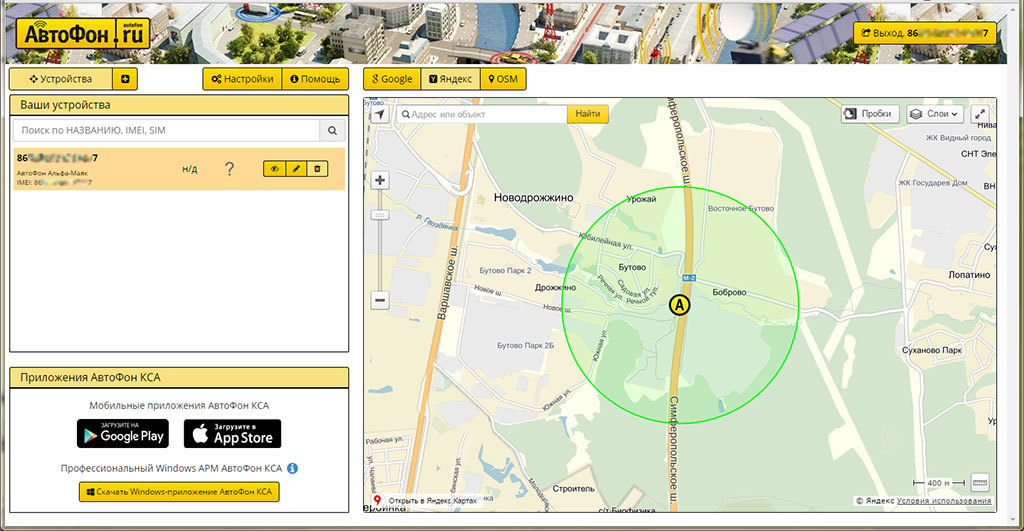This screenshot has height=531, width=1024.
Task: Click the device status question mark
Action: [x=229, y=169]
